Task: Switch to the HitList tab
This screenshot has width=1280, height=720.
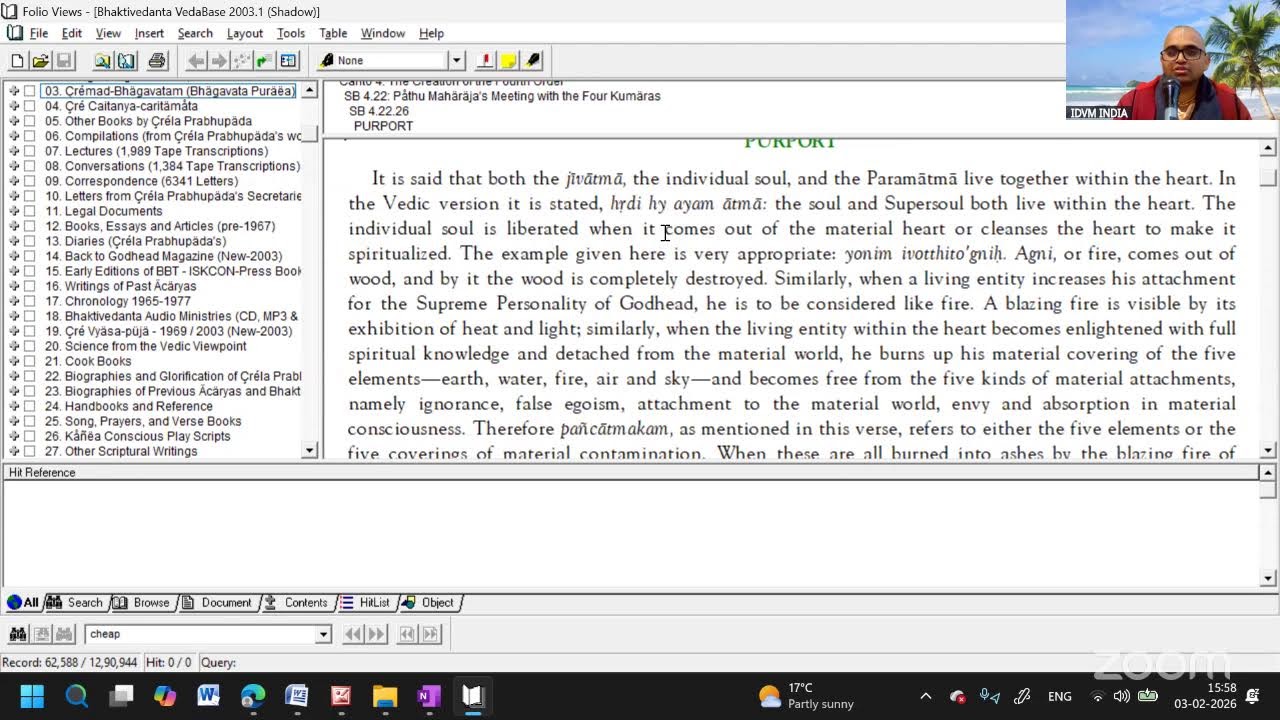Action: pos(367,603)
